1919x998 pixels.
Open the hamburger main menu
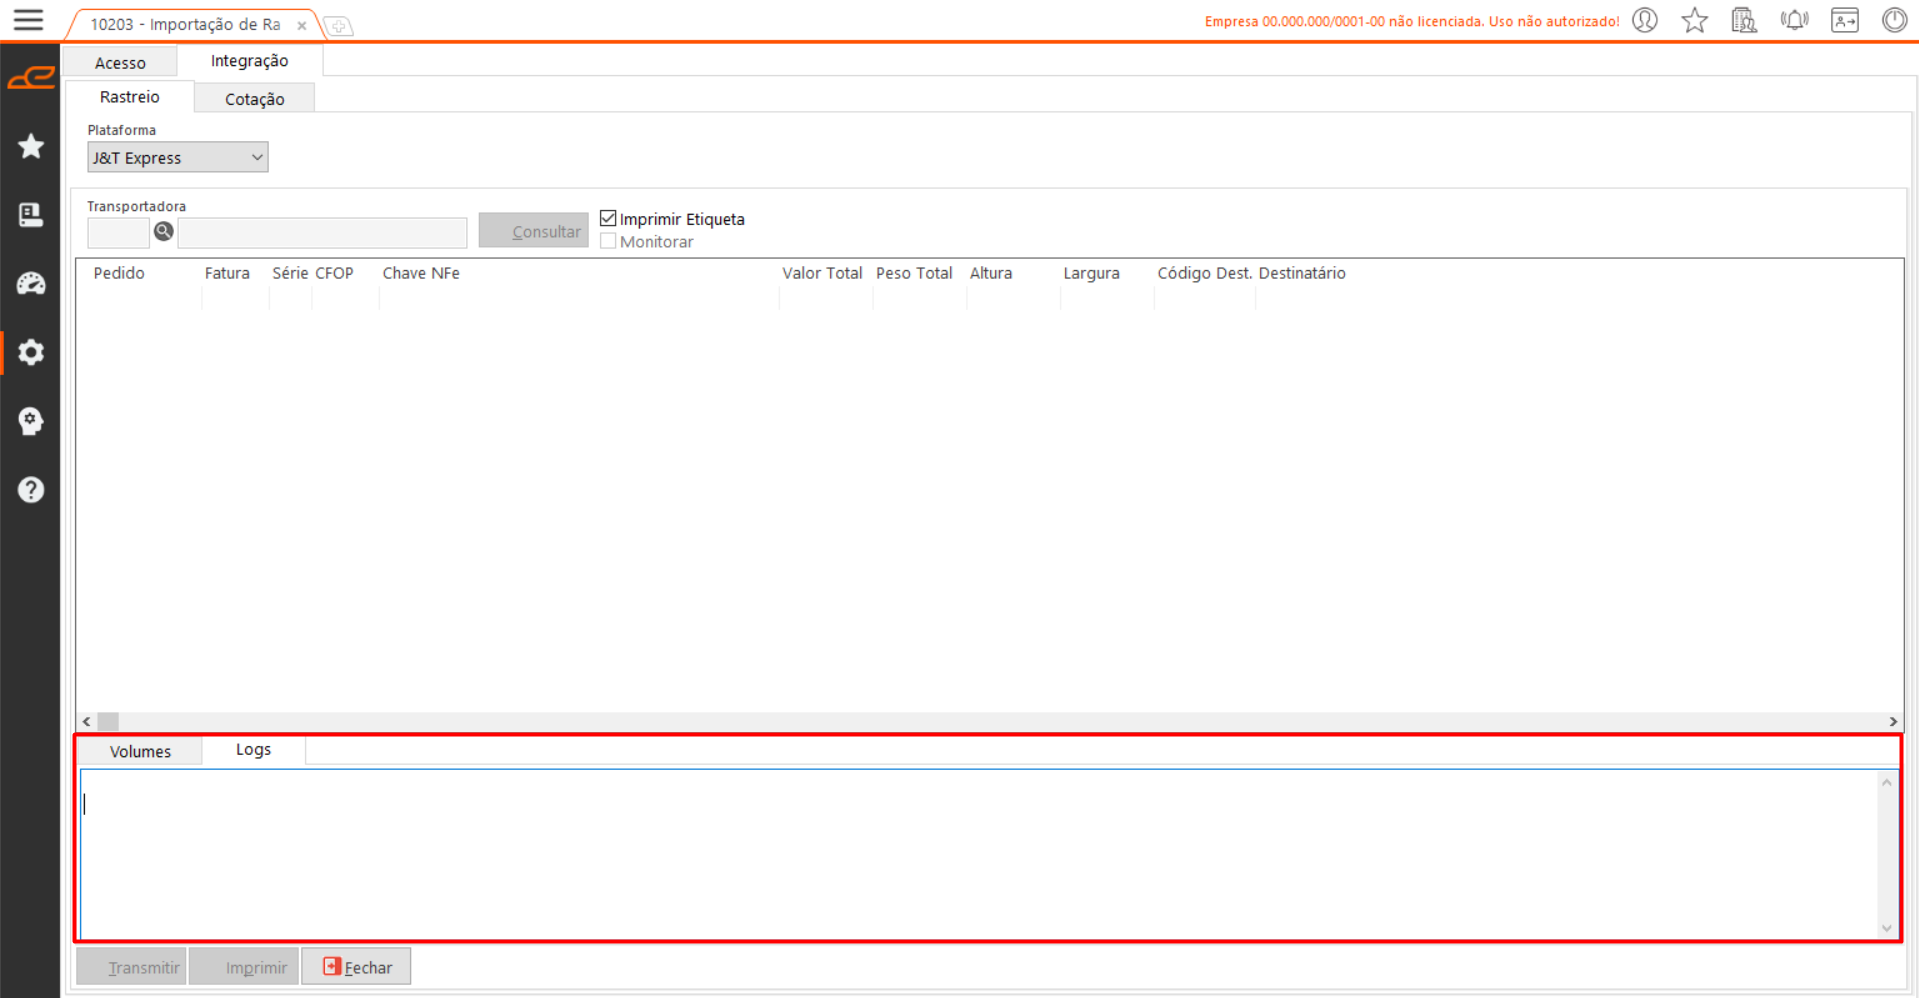click(28, 20)
